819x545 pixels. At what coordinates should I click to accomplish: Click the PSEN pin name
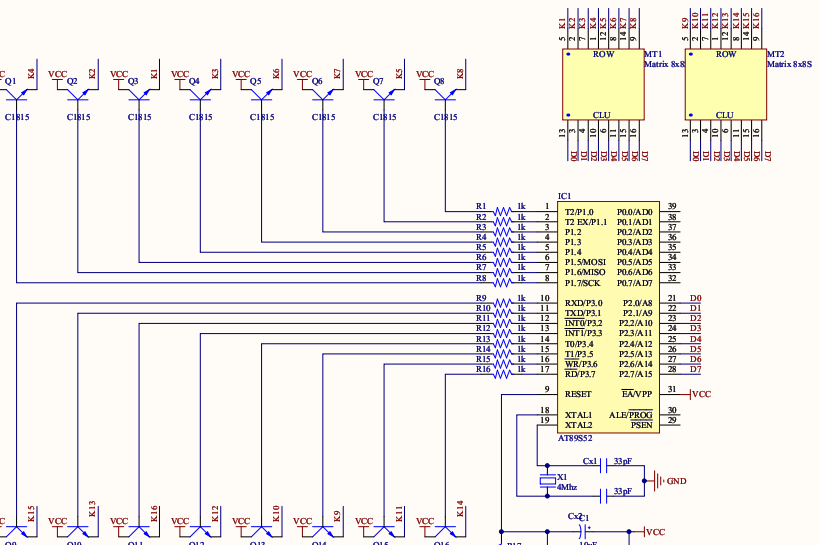pos(641,425)
